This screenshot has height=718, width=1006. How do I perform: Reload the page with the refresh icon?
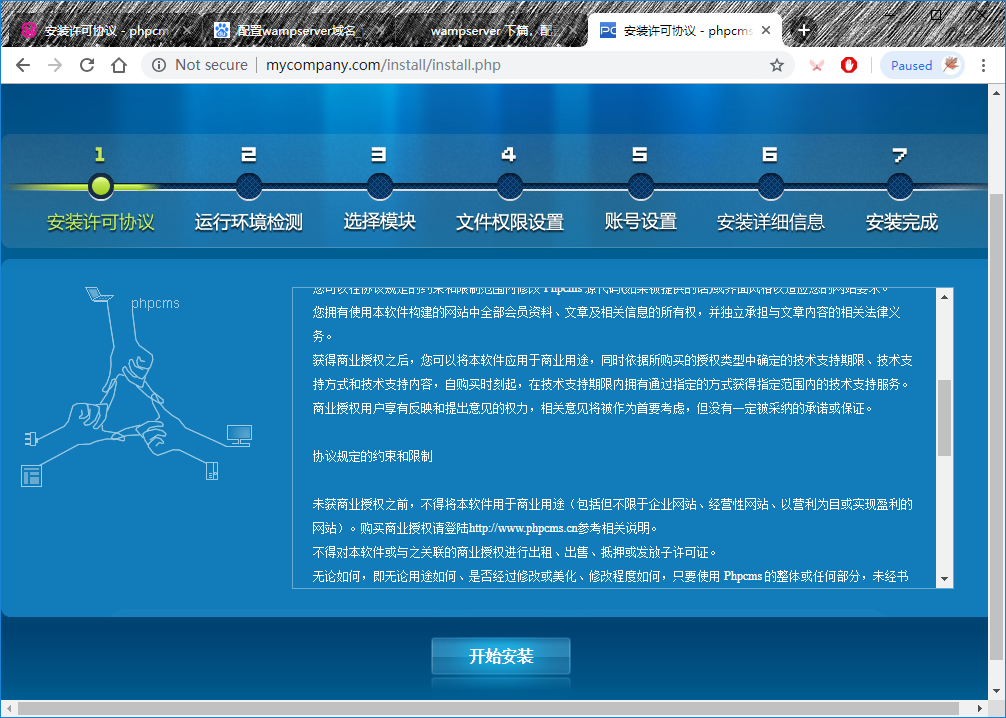[87, 65]
